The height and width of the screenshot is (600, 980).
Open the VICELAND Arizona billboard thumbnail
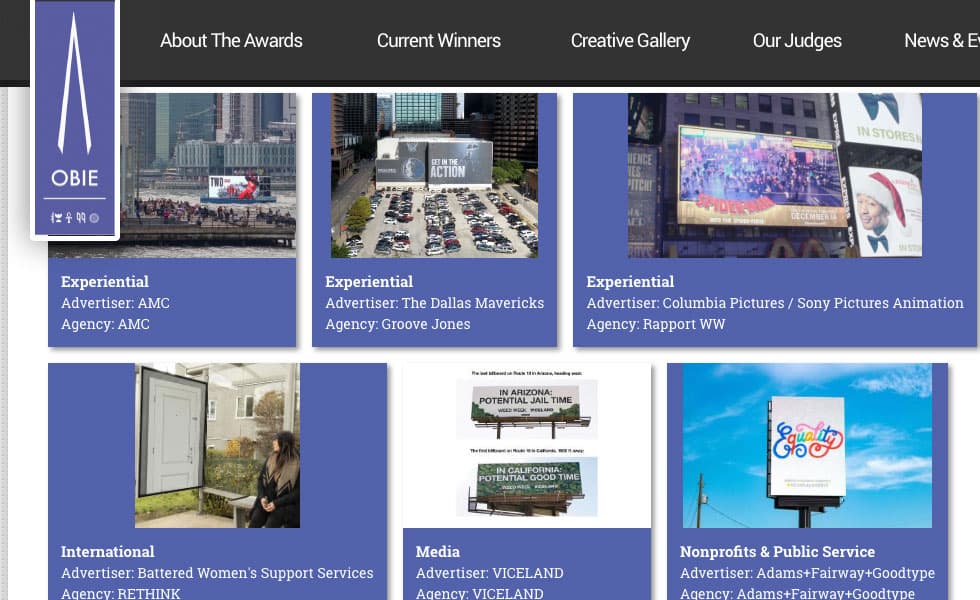[x=526, y=445]
